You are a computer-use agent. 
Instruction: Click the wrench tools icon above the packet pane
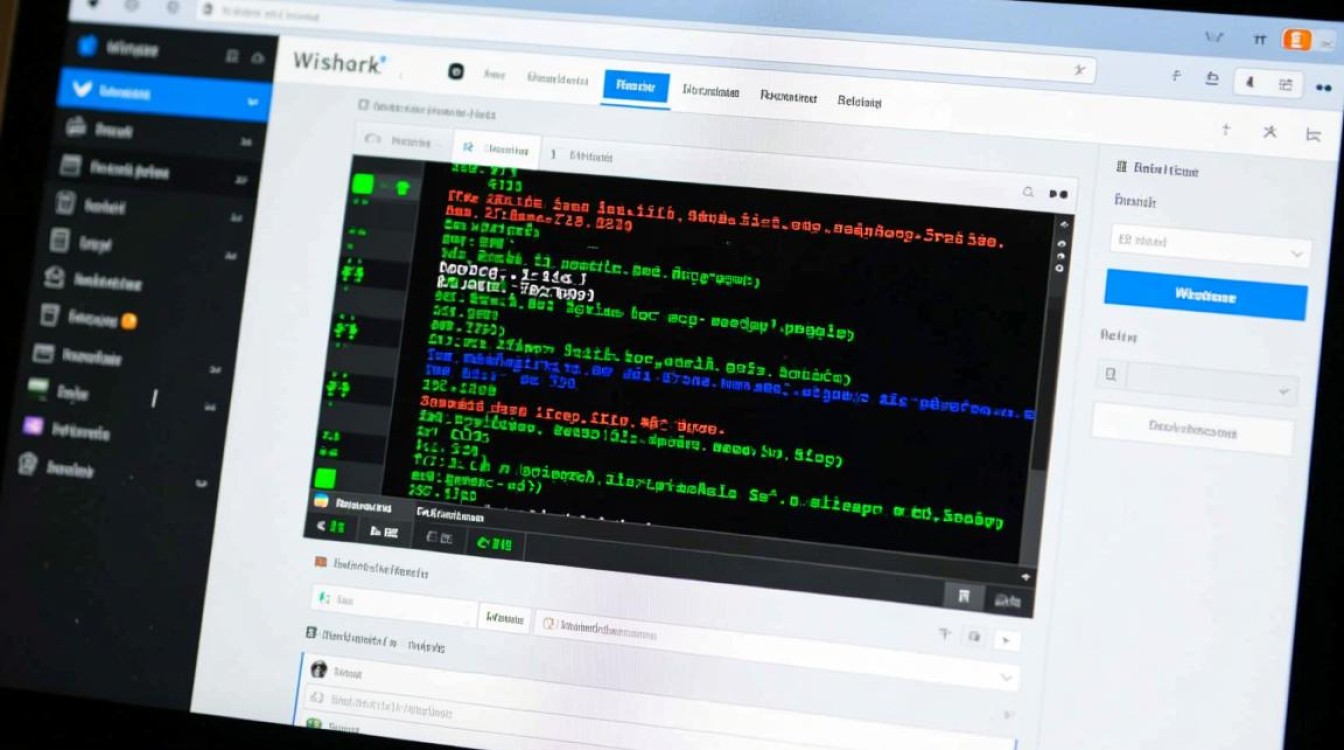tap(1268, 130)
